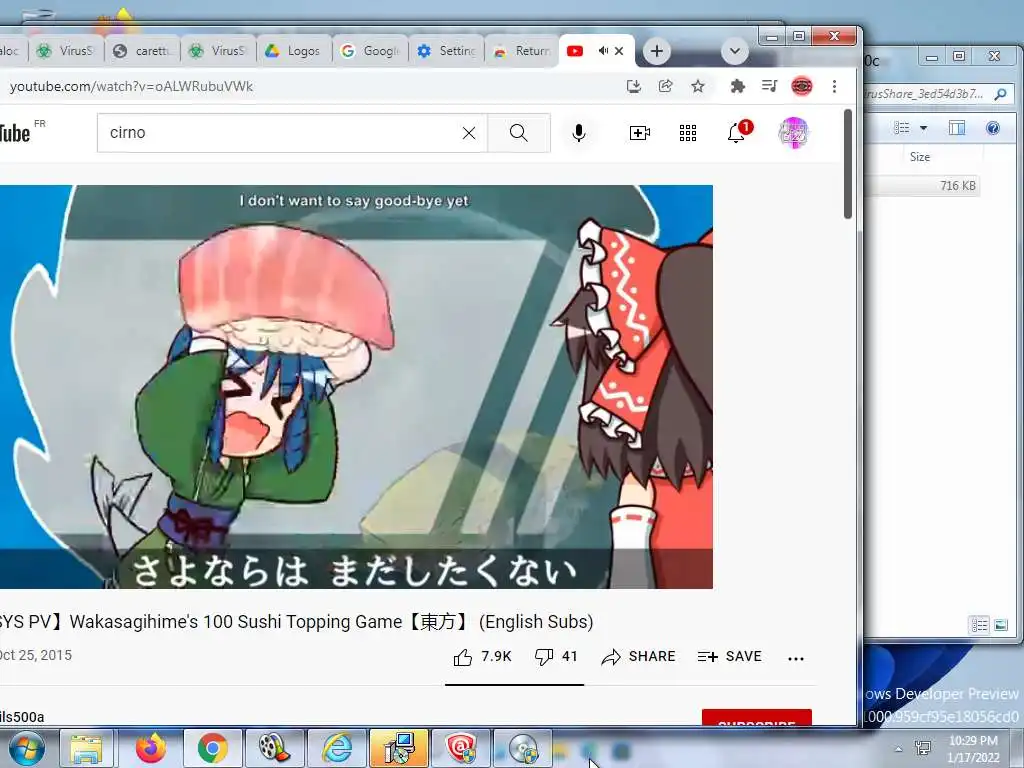This screenshot has width=1024, height=768.
Task: Click the search icon in Explorer window
Action: click(1000, 95)
